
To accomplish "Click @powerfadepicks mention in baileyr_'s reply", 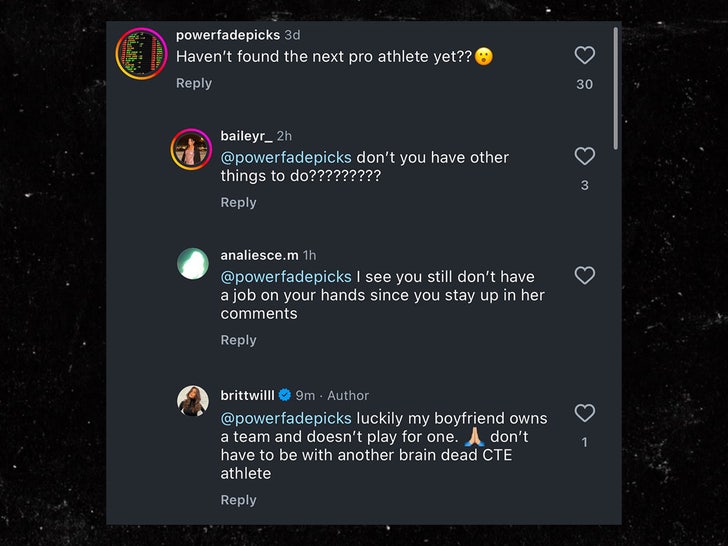I will coord(286,158).
